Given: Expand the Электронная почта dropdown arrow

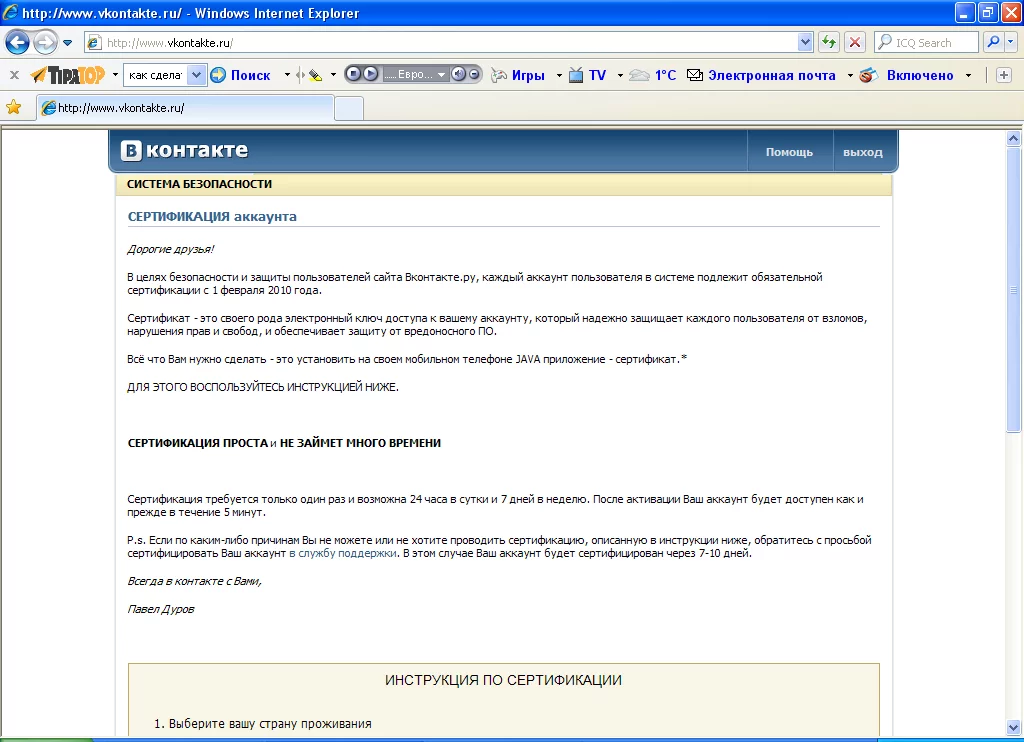Looking at the screenshot, I should [850, 75].
